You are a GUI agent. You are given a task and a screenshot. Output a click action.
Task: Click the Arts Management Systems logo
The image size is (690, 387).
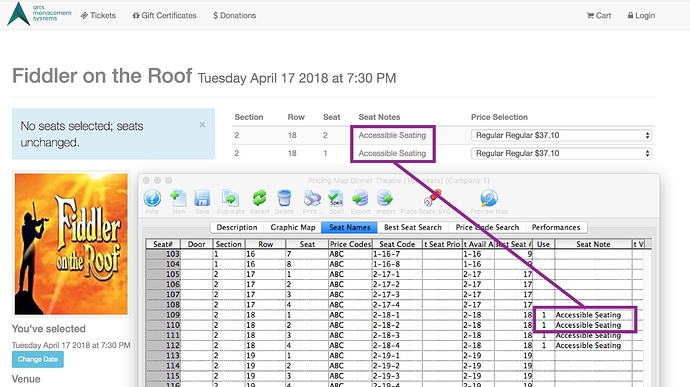(x=39, y=14)
